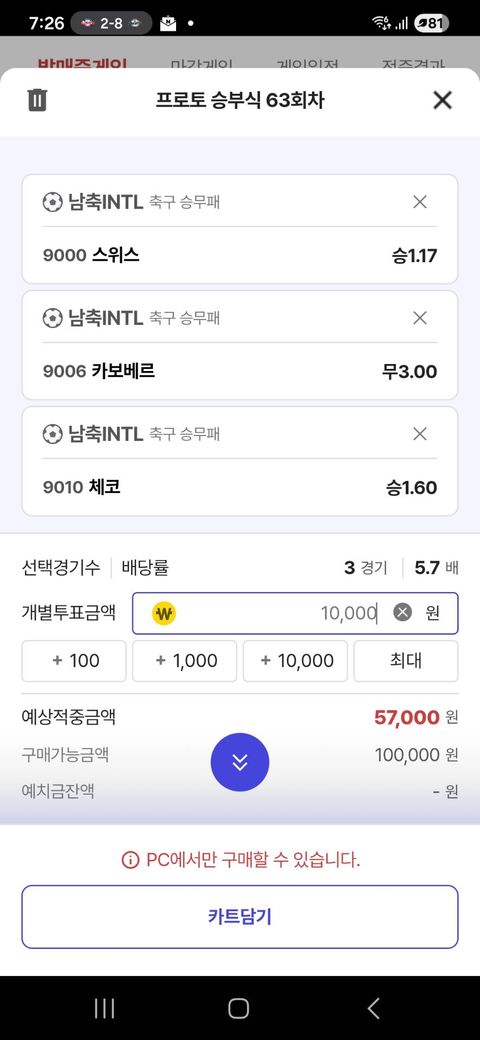Select the 9010 체코 승1.60 row

[240, 488]
